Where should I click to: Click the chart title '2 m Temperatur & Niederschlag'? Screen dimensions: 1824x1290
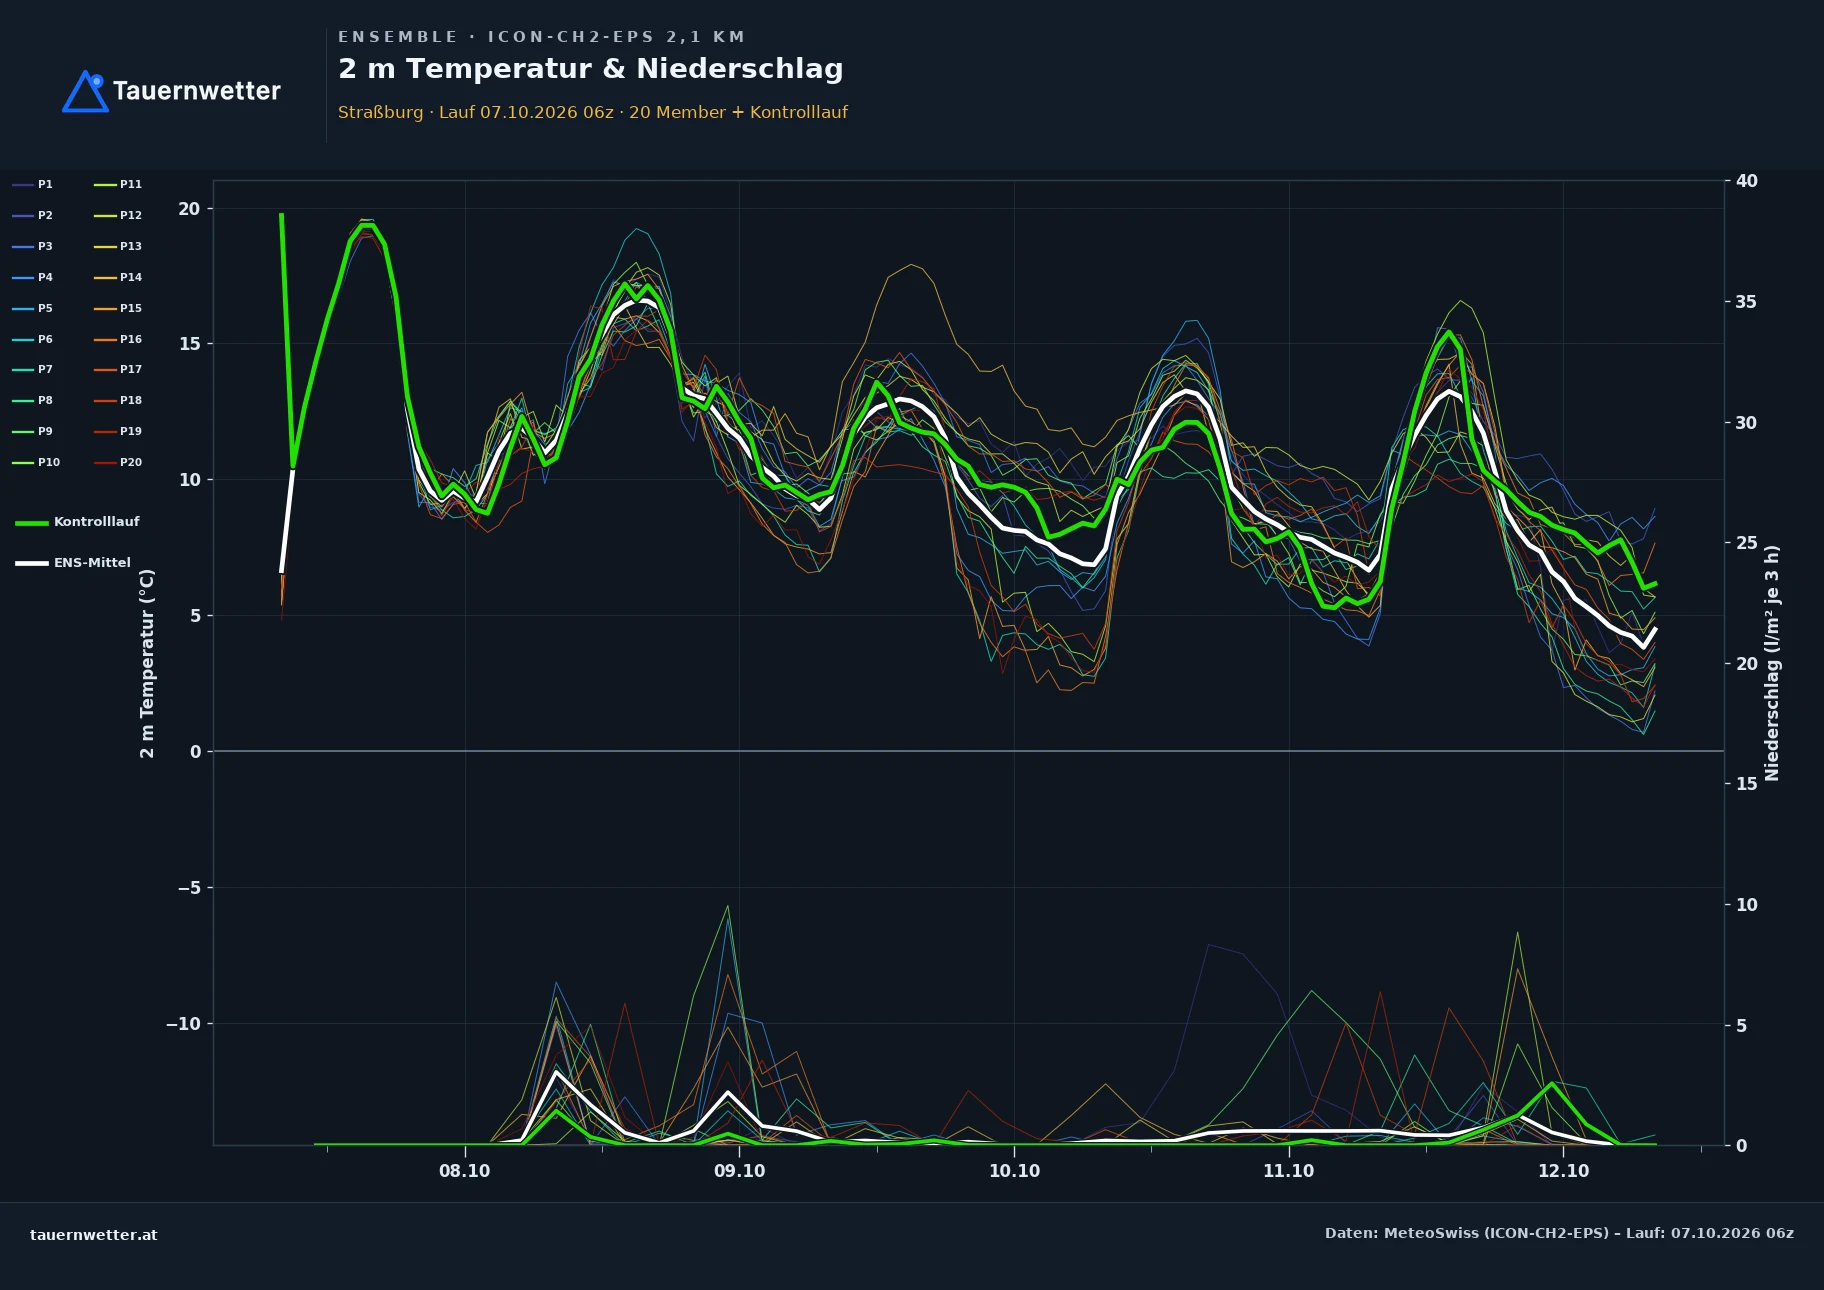(x=591, y=69)
